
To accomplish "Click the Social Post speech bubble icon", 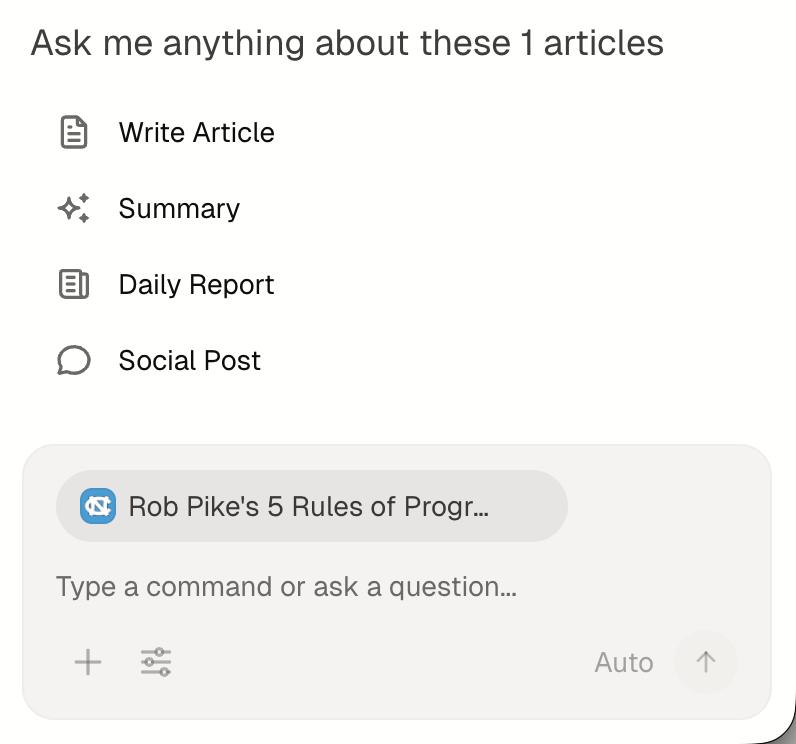I will (x=74, y=360).
